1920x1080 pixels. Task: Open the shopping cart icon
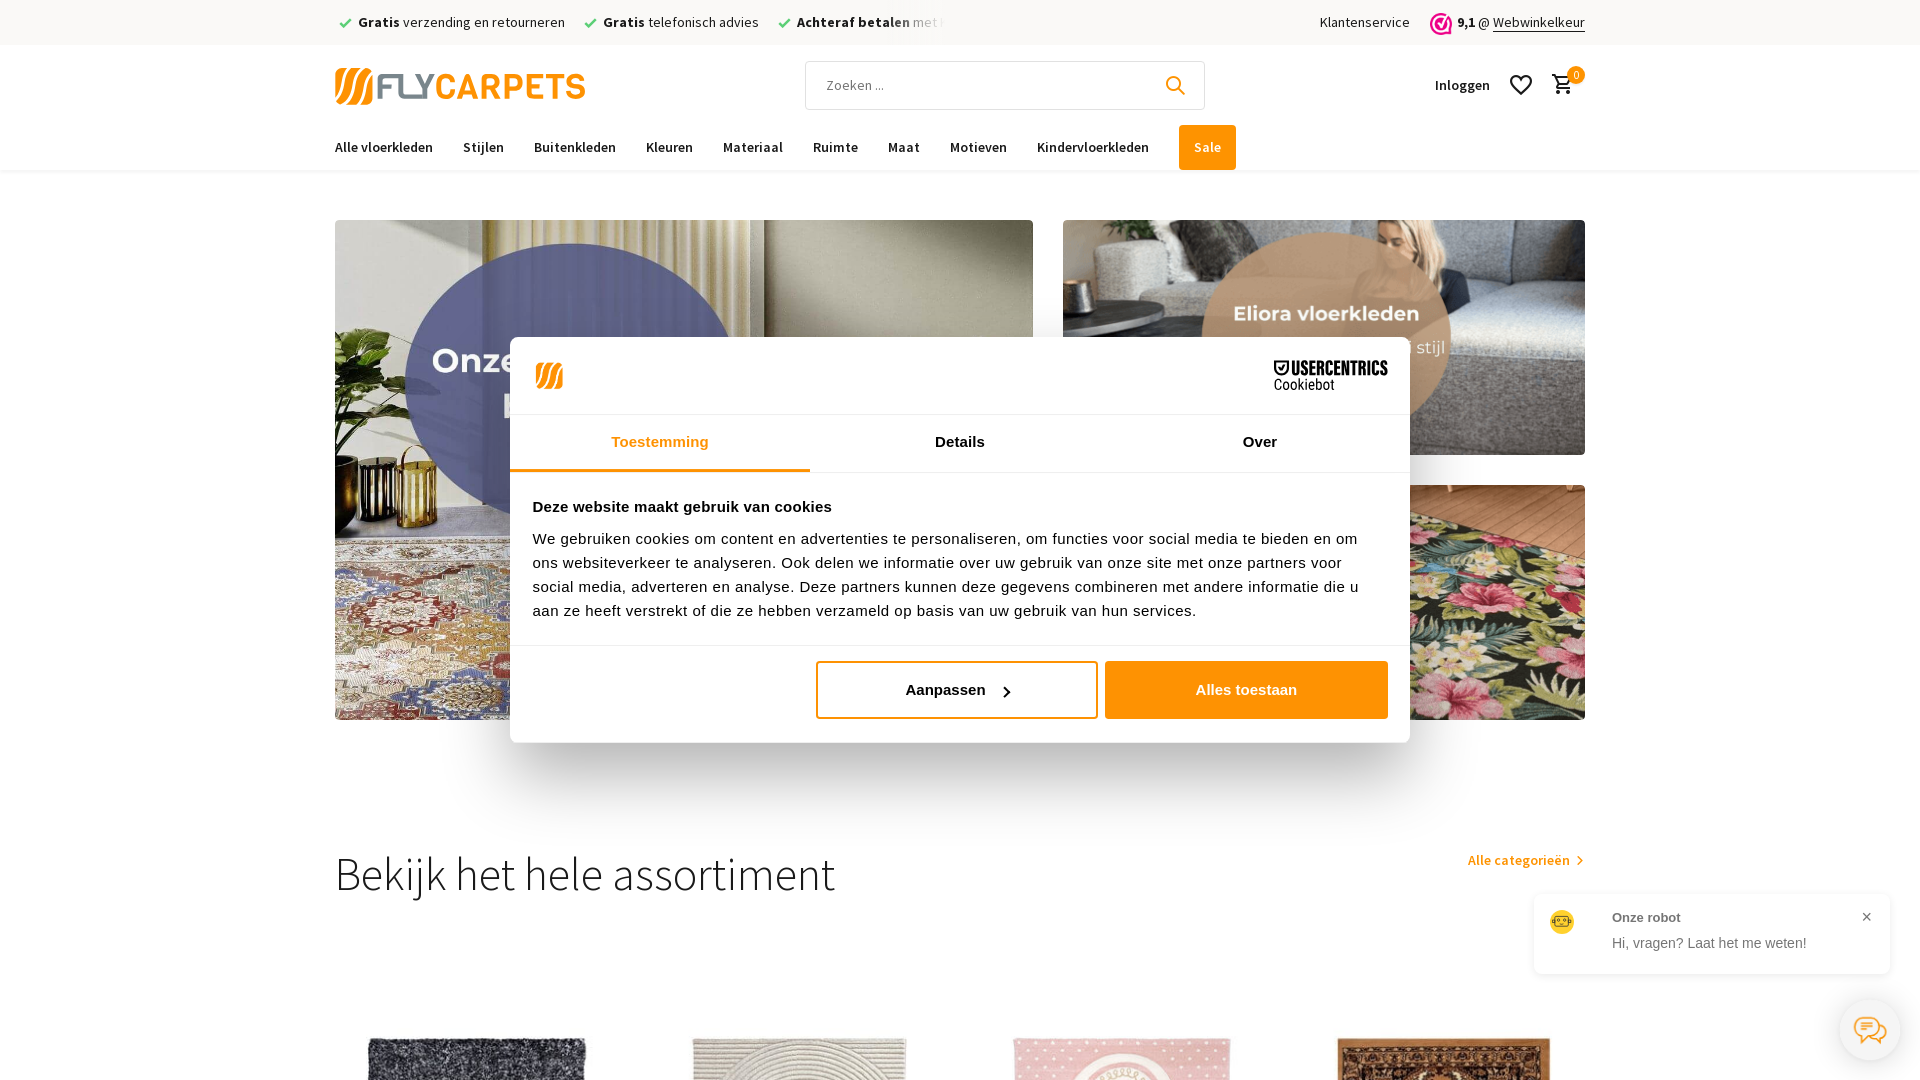[1562, 85]
